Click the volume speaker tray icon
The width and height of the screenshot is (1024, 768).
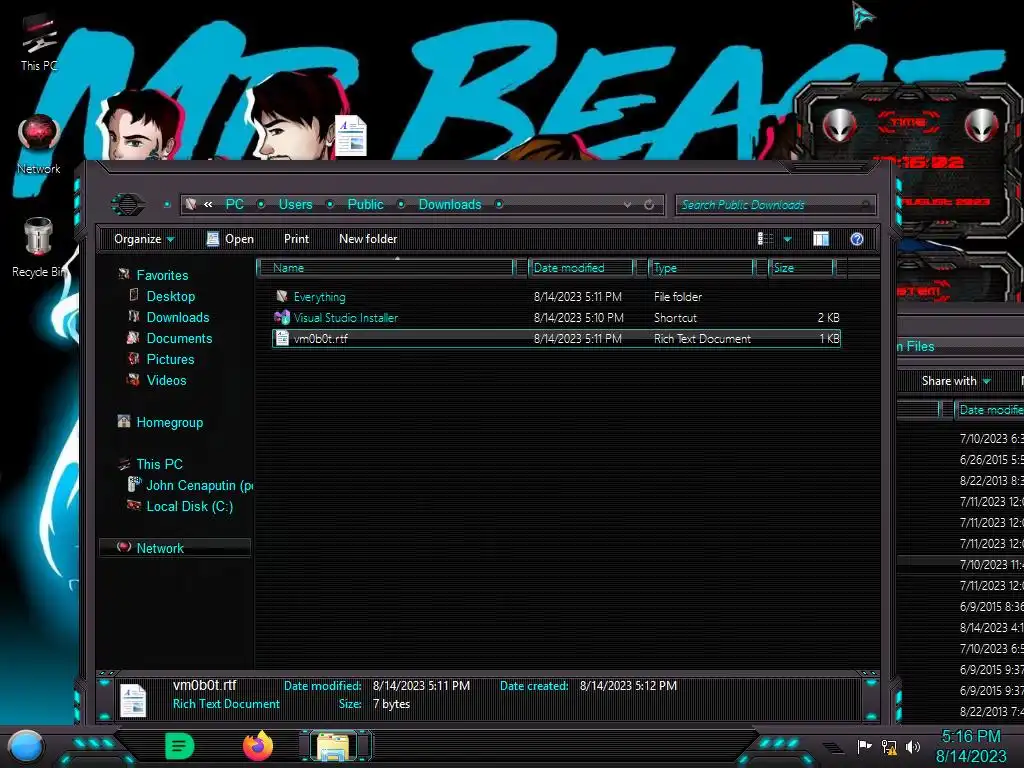[913, 746]
